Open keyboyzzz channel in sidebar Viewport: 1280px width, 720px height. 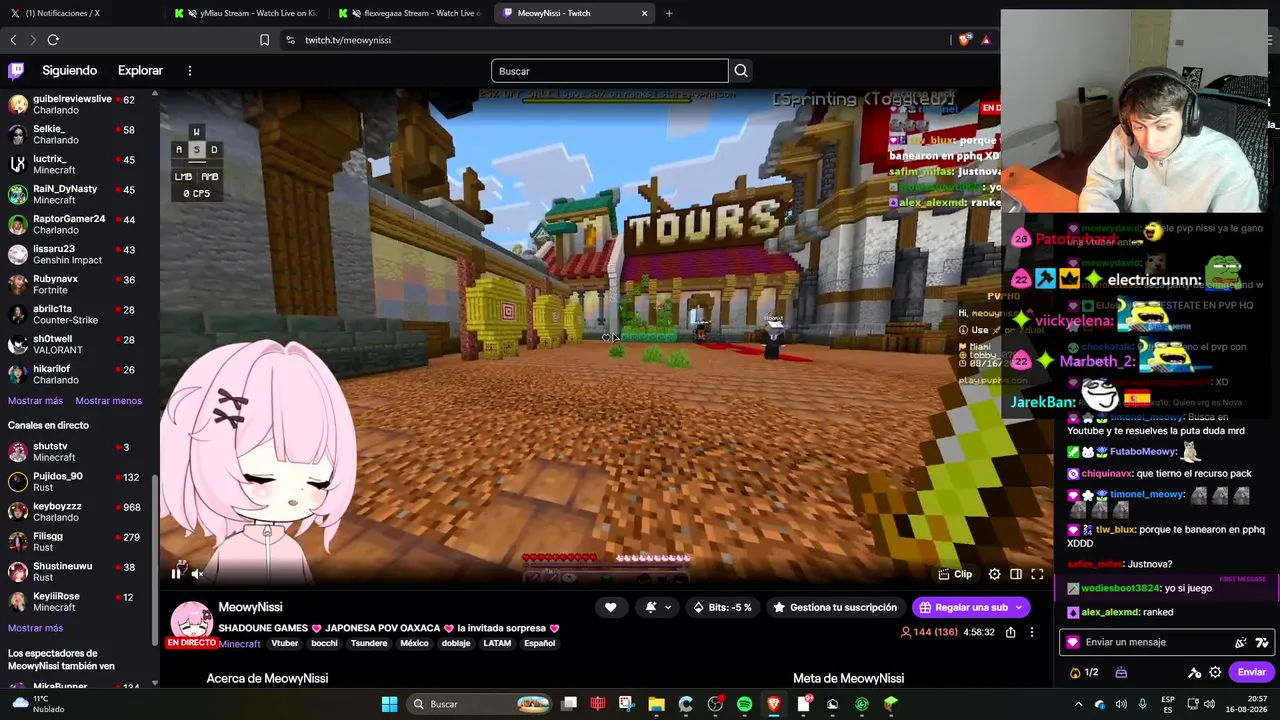point(78,512)
